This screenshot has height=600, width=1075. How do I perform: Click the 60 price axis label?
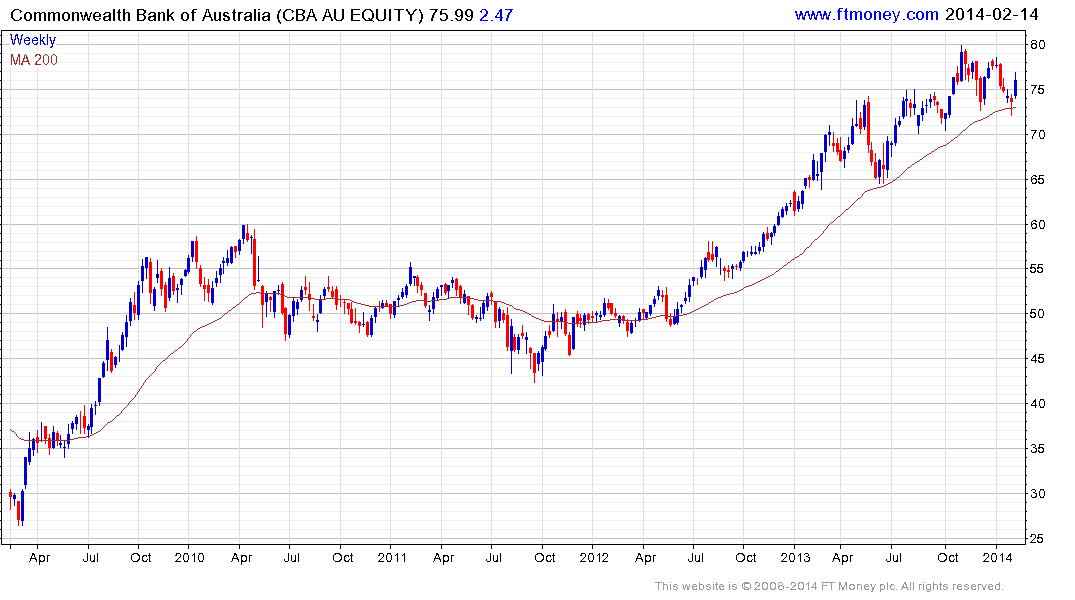(x=1037, y=224)
